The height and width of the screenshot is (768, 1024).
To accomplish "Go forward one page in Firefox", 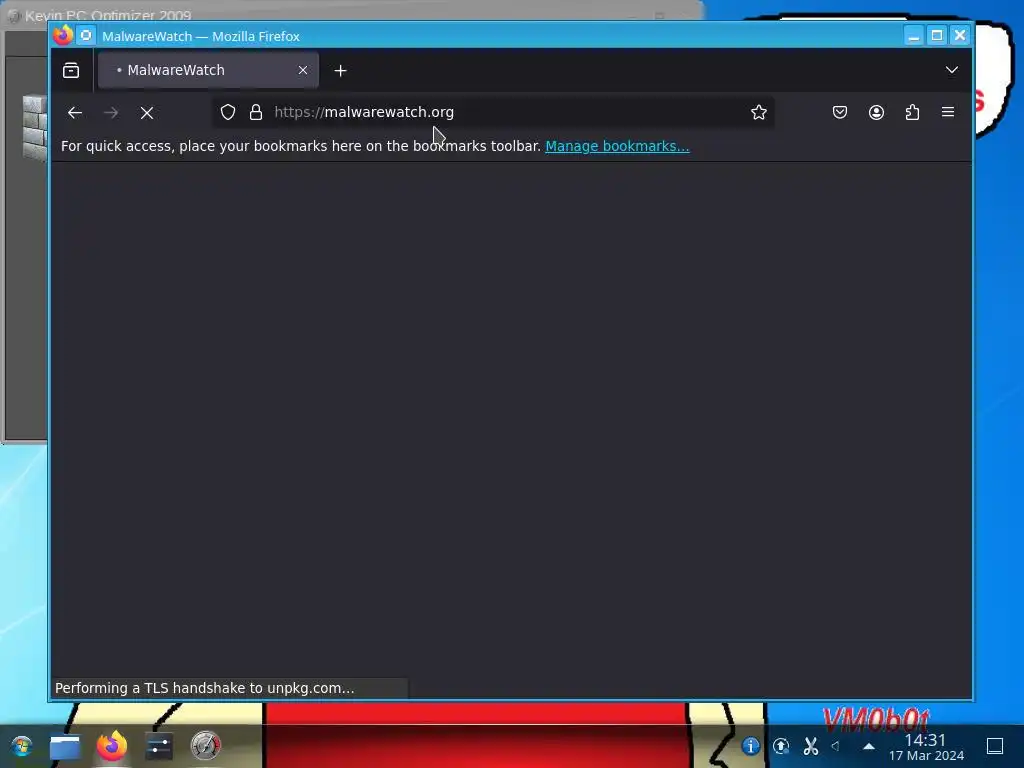I will [x=111, y=112].
